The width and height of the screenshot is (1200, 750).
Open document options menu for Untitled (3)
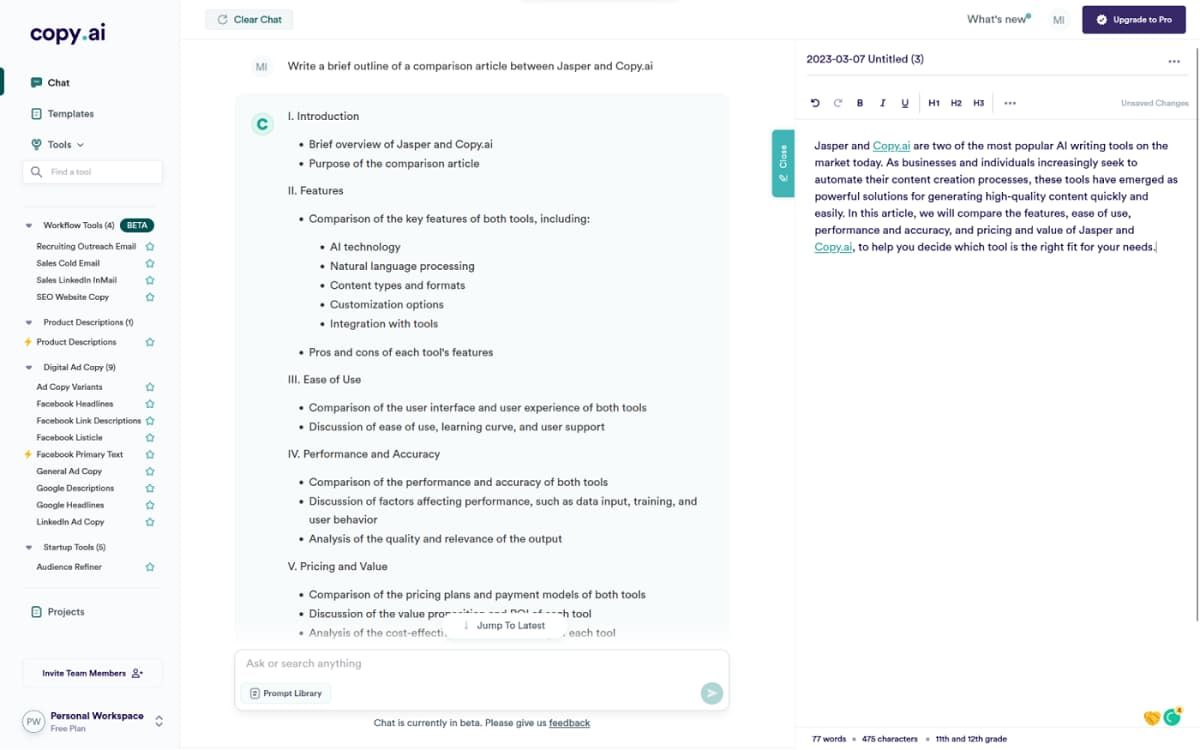pyautogui.click(x=1175, y=61)
